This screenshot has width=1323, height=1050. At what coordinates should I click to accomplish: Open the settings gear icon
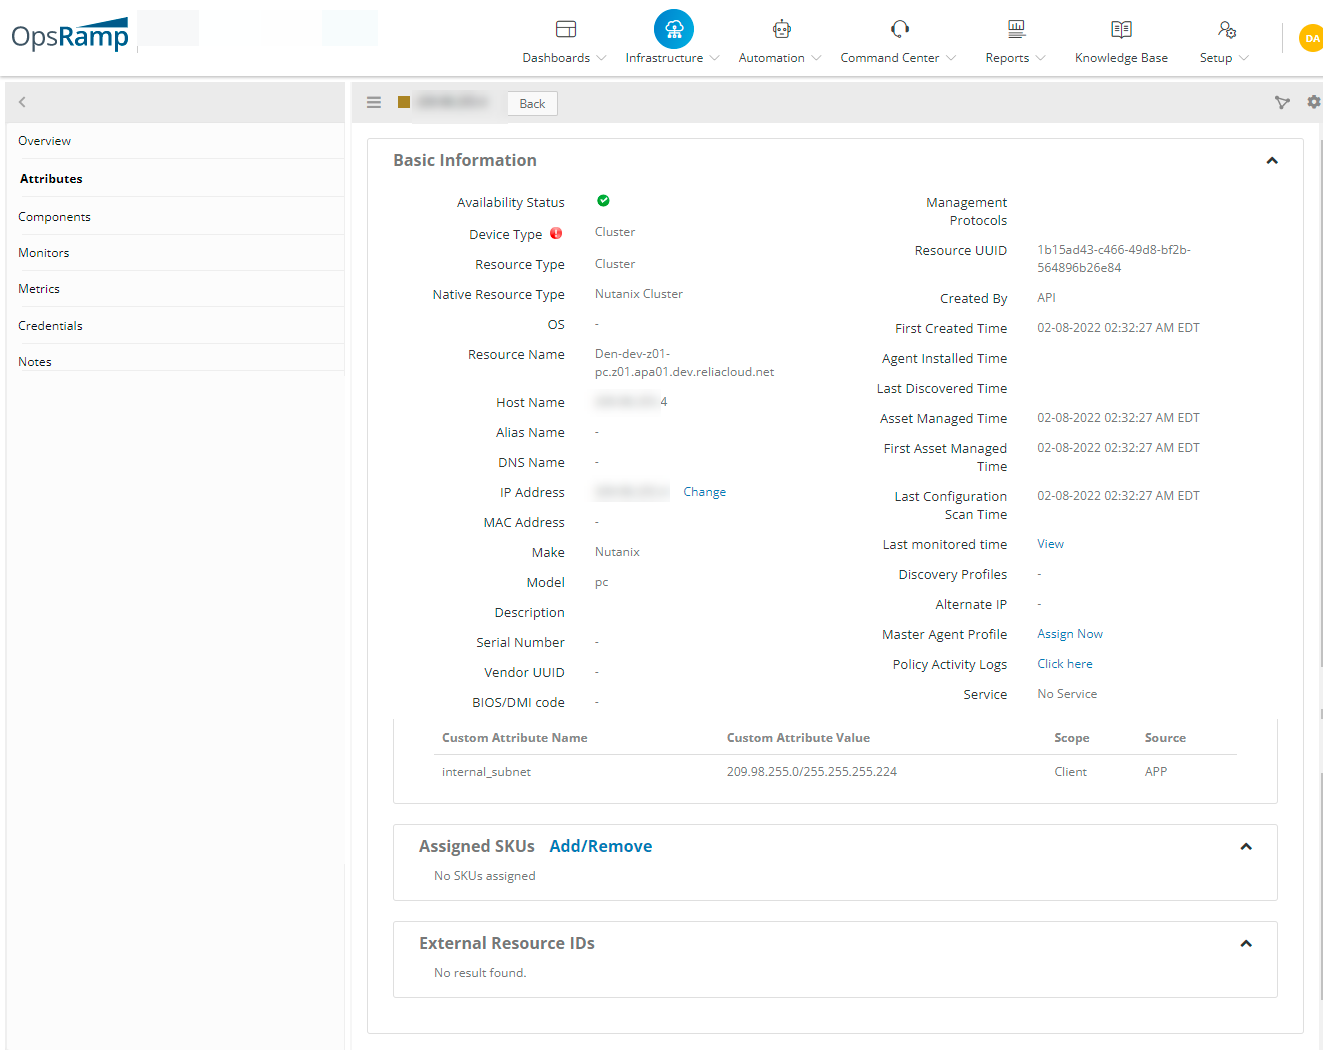(x=1314, y=102)
